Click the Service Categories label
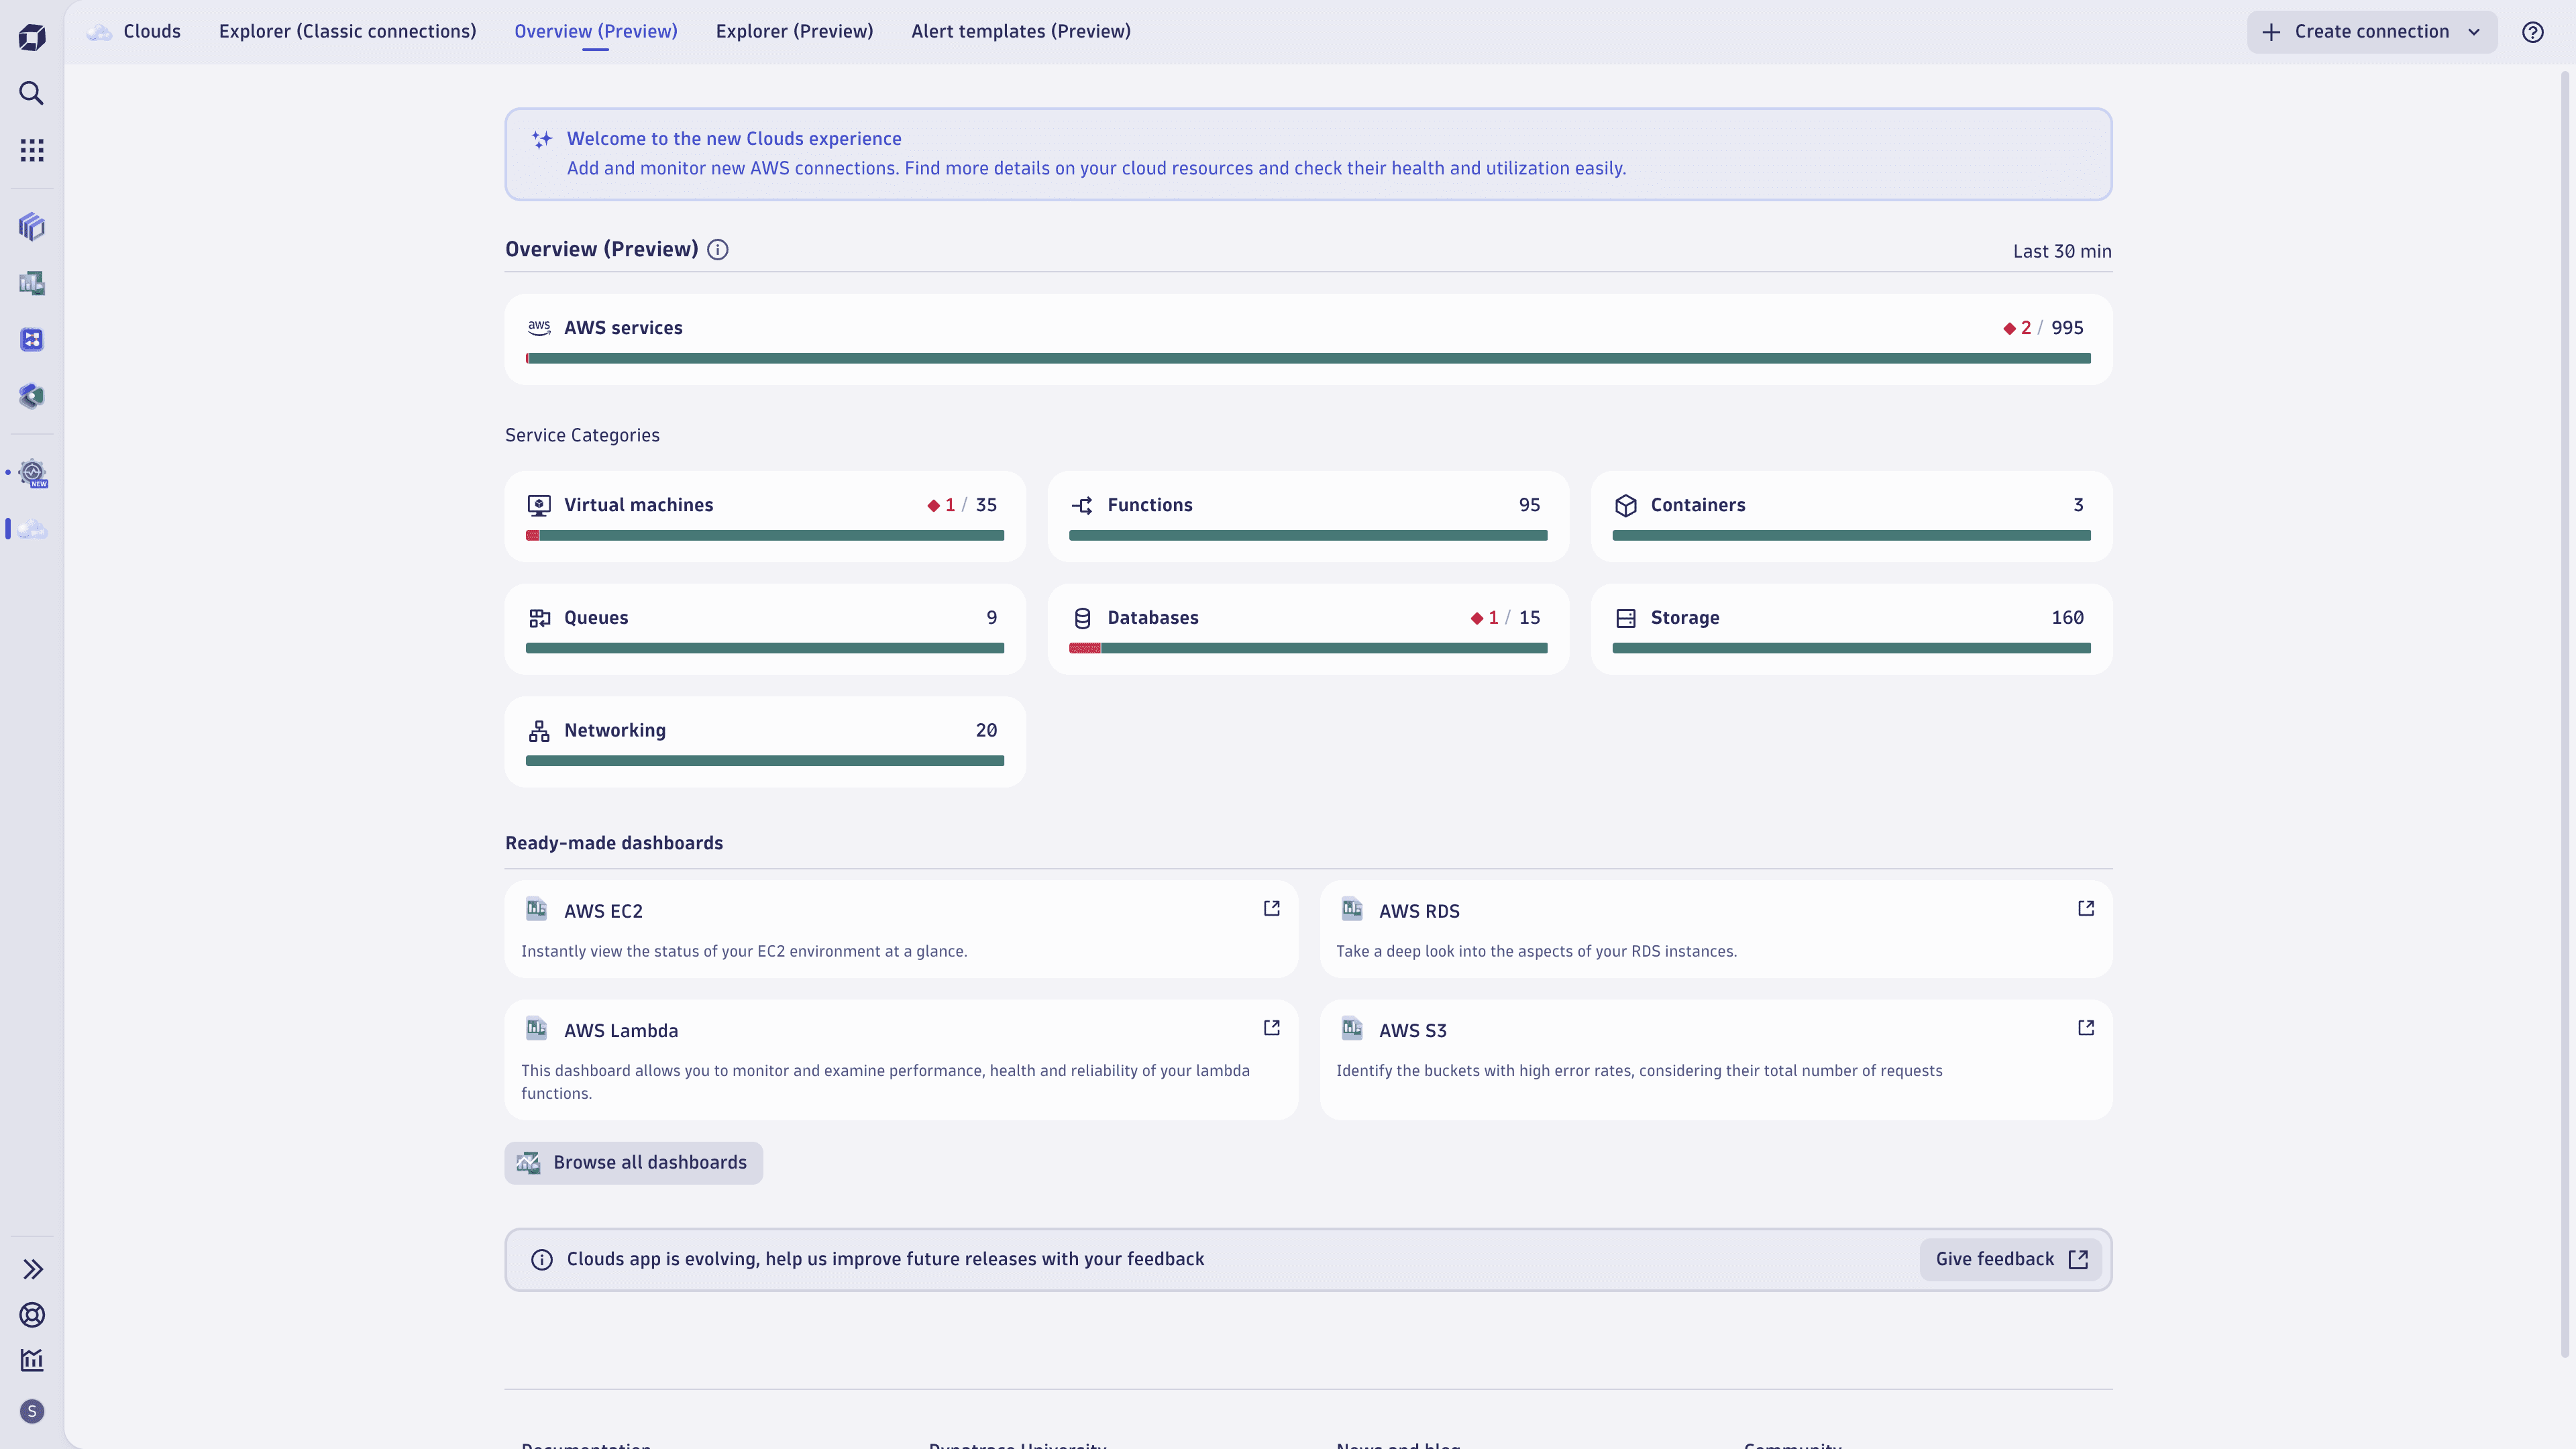2576x1449 pixels. point(582,435)
